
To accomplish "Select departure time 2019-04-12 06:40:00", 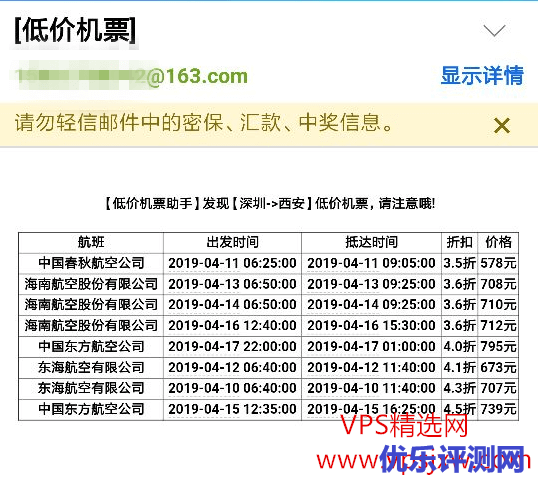I will (x=232, y=368).
